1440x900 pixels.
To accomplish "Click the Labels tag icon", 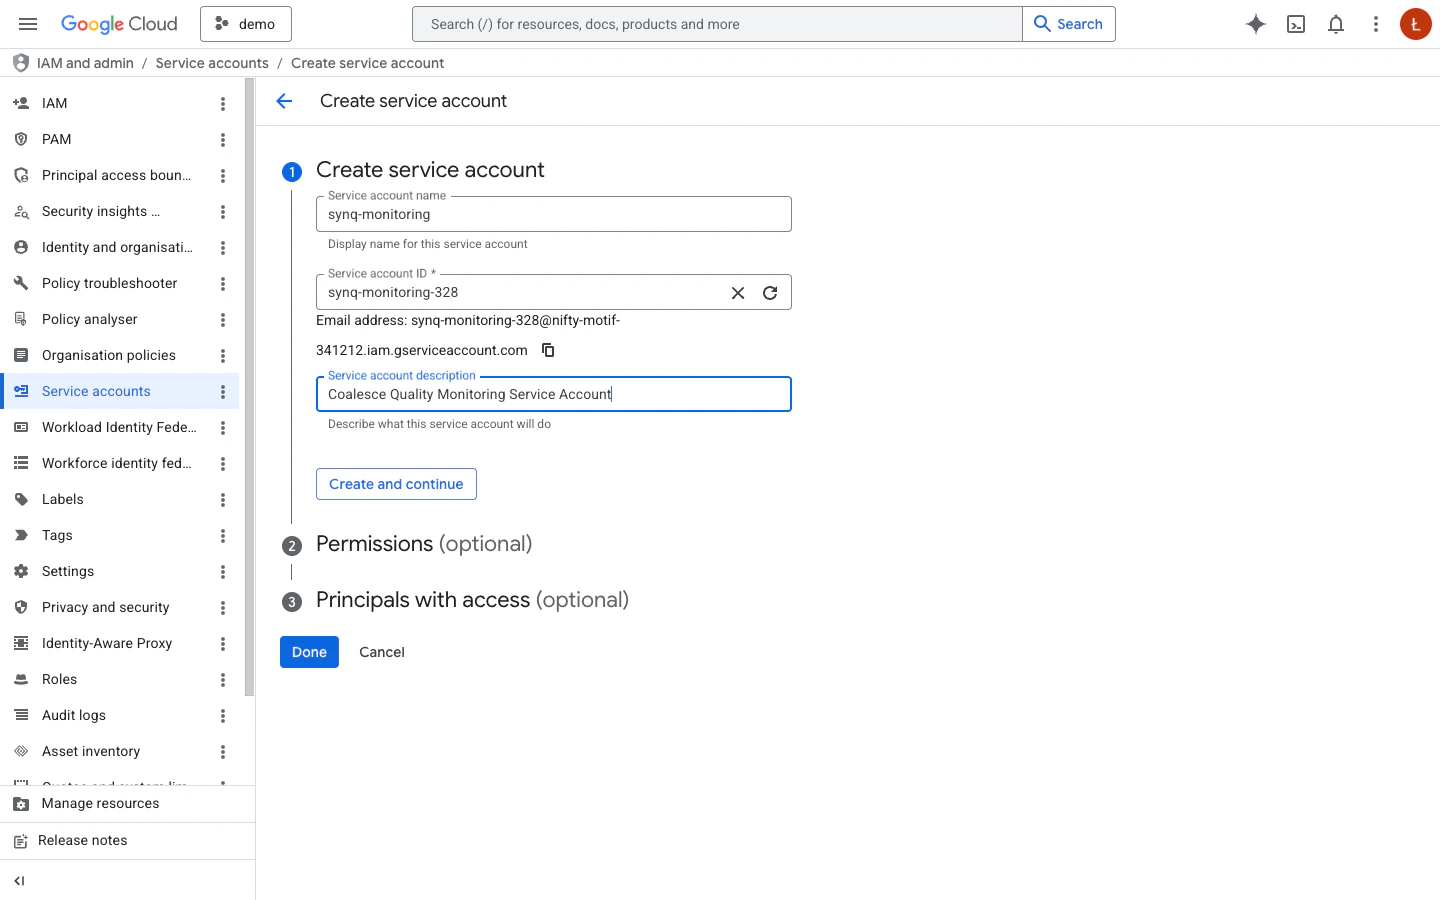I will [21, 499].
